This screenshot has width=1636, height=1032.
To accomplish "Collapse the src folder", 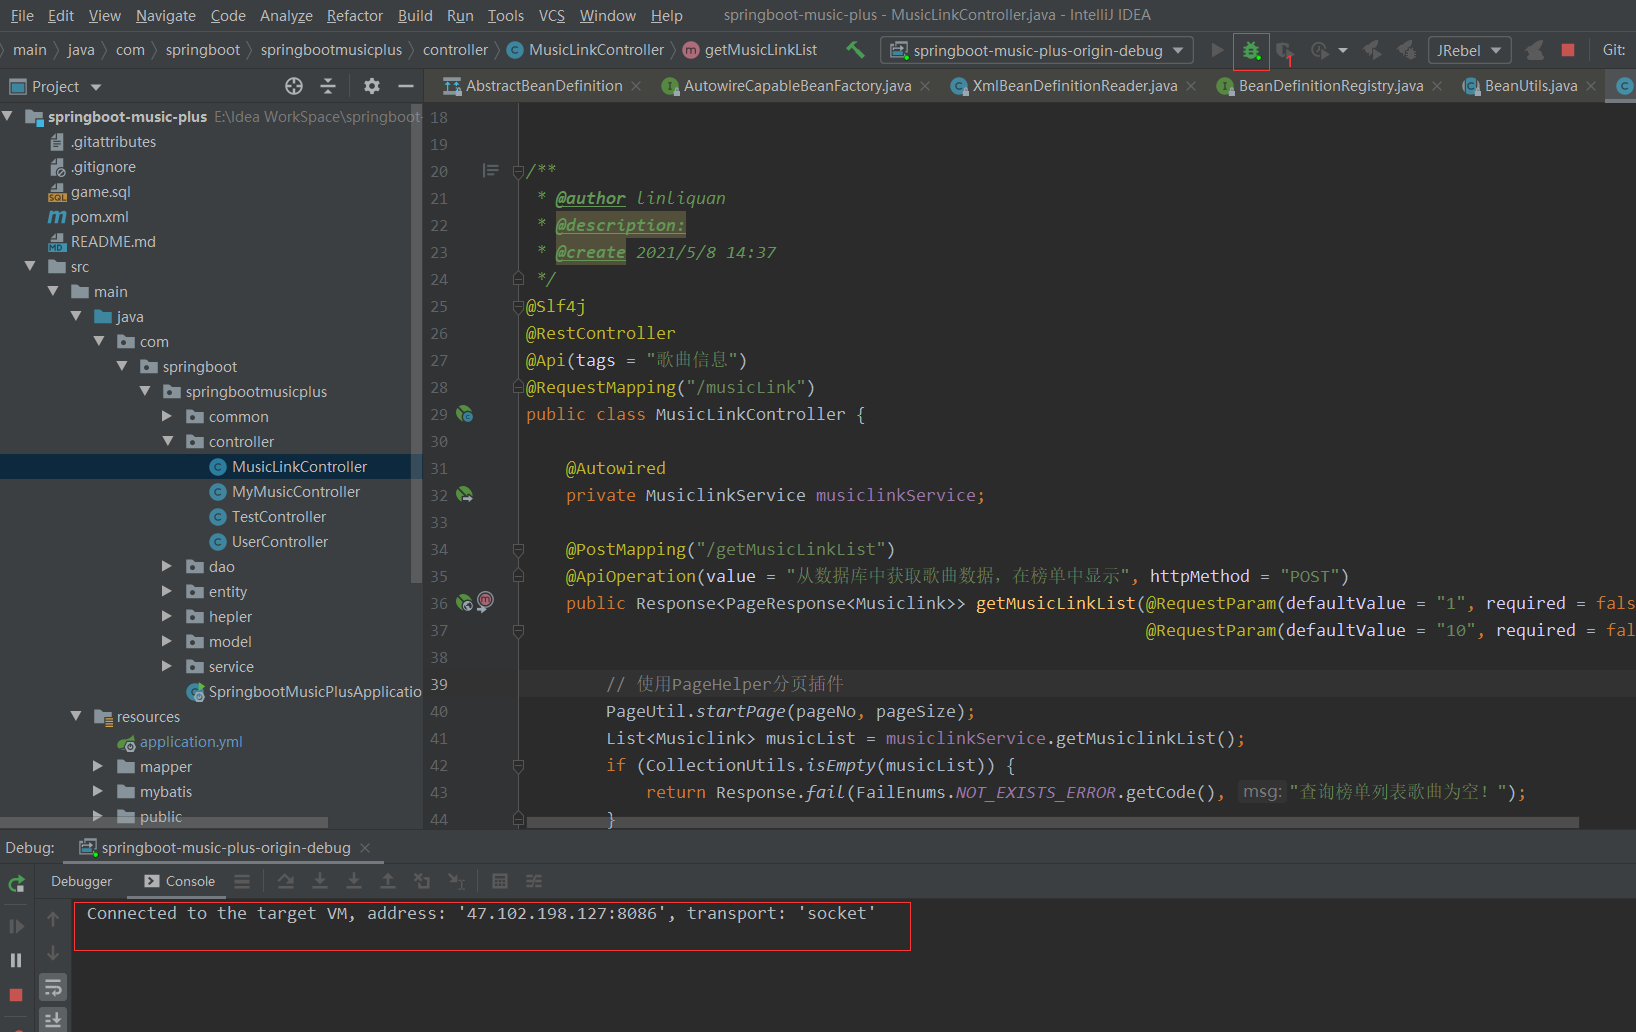I will 30,266.
